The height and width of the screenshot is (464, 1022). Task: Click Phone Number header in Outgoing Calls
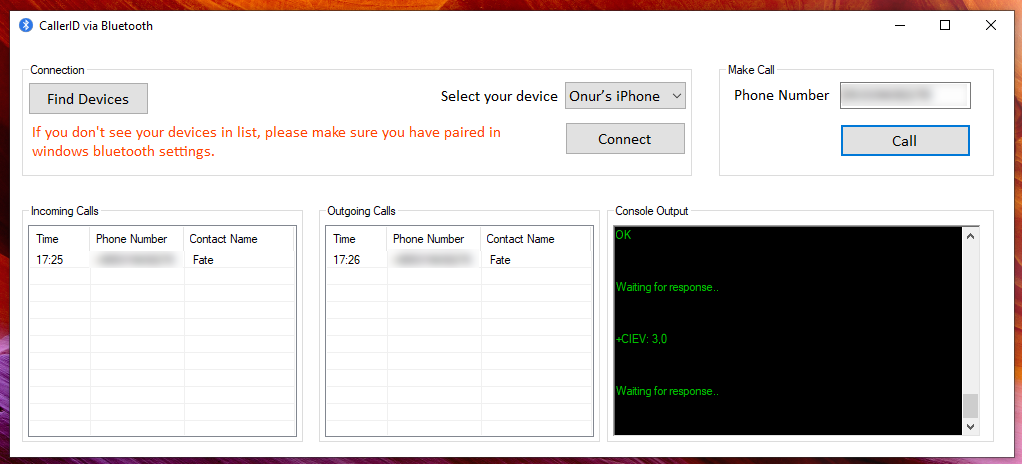pos(428,239)
